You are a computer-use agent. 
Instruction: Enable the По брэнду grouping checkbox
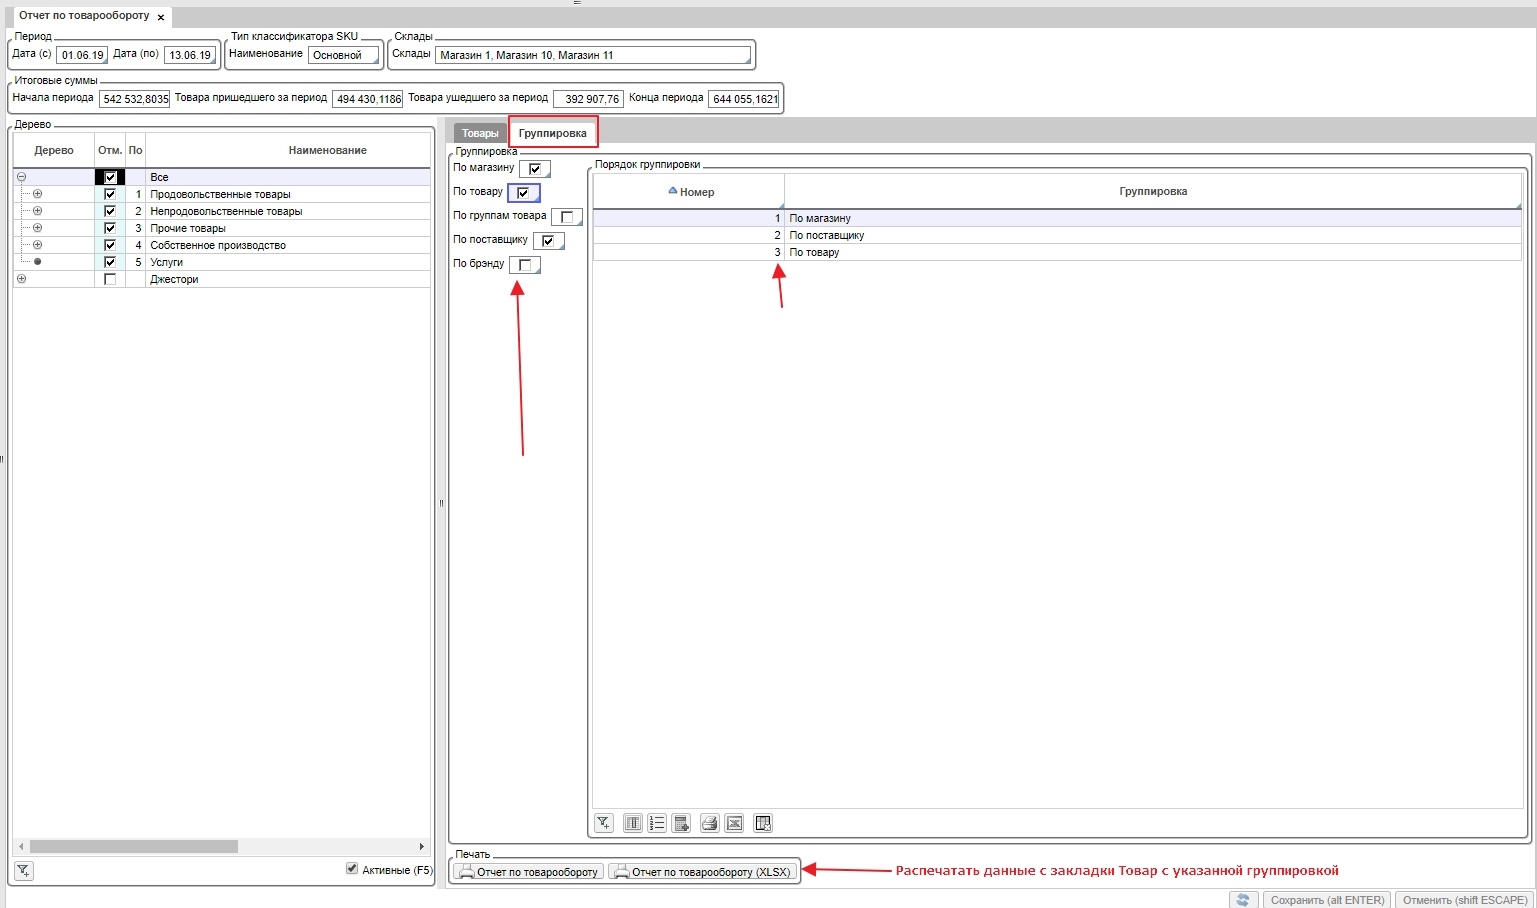(x=524, y=265)
